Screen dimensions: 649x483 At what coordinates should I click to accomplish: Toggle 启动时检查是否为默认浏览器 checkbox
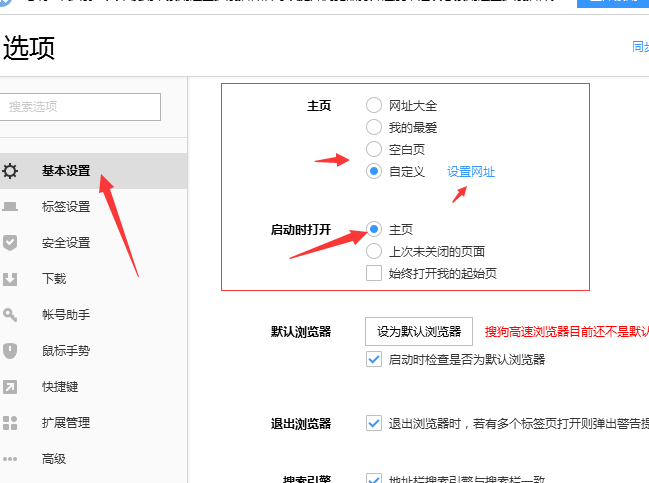click(x=374, y=359)
